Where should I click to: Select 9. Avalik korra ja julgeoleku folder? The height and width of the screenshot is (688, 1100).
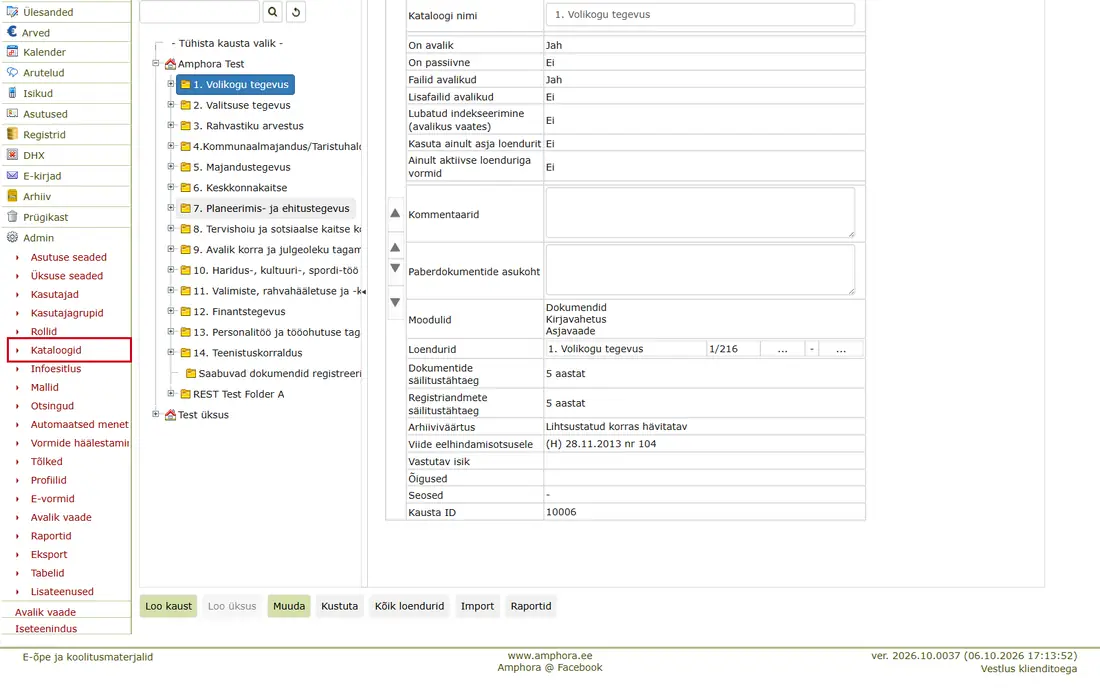276,250
